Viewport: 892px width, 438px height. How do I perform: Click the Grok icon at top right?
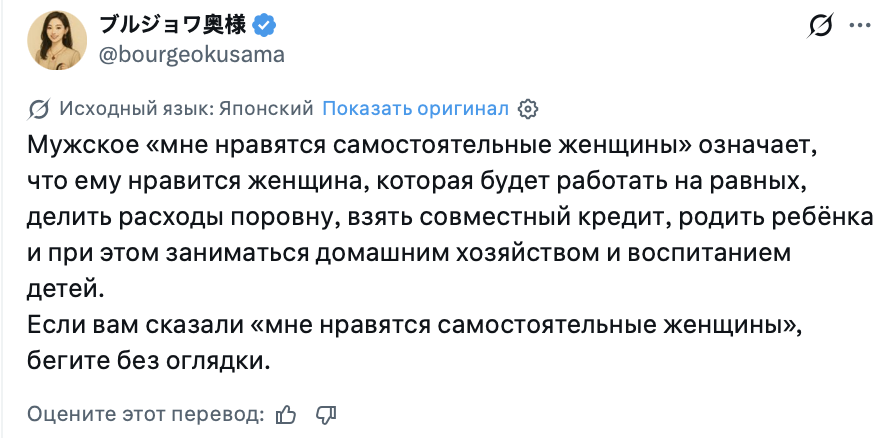[820, 25]
